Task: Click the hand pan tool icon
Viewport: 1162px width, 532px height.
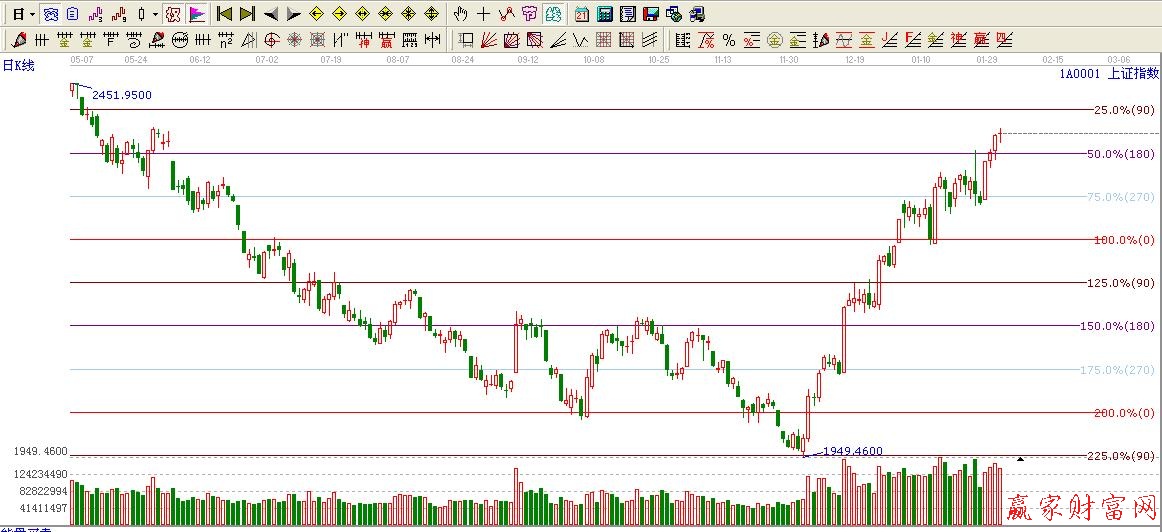Action: point(460,14)
